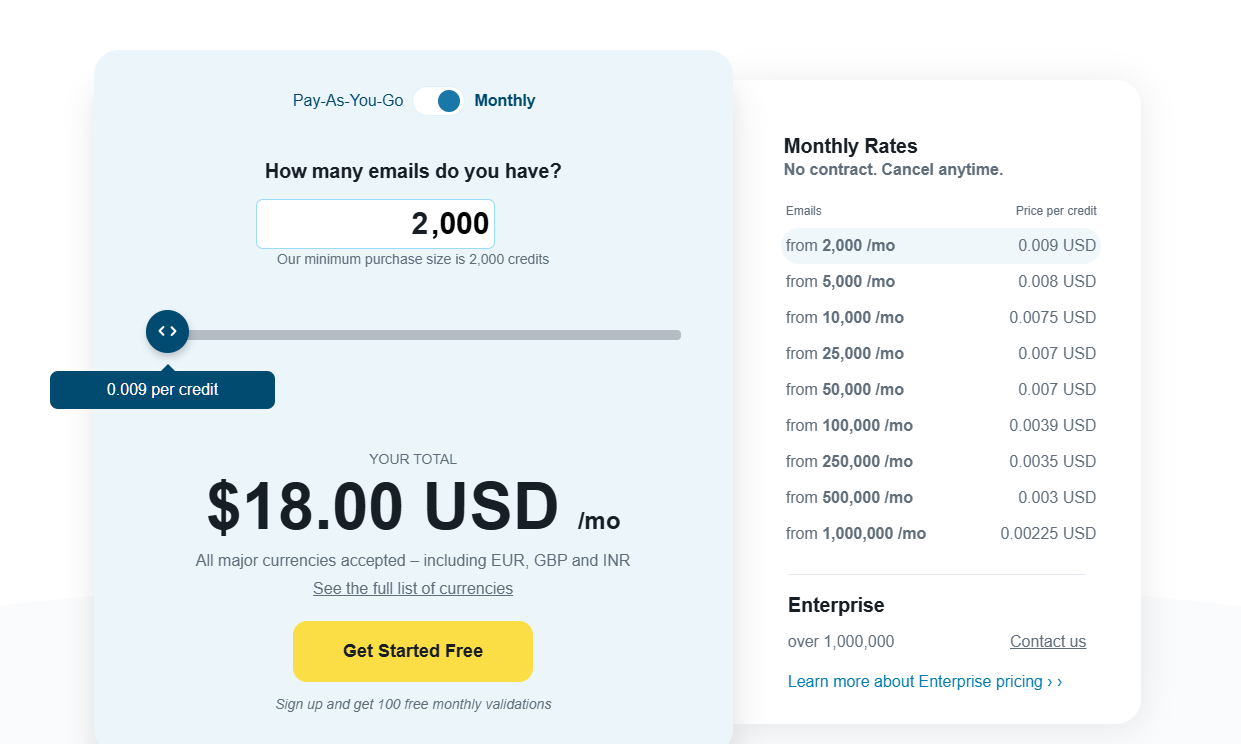This screenshot has height=744, width=1241.
Task: Click the slider handle with arrows icon
Action: click(167, 331)
